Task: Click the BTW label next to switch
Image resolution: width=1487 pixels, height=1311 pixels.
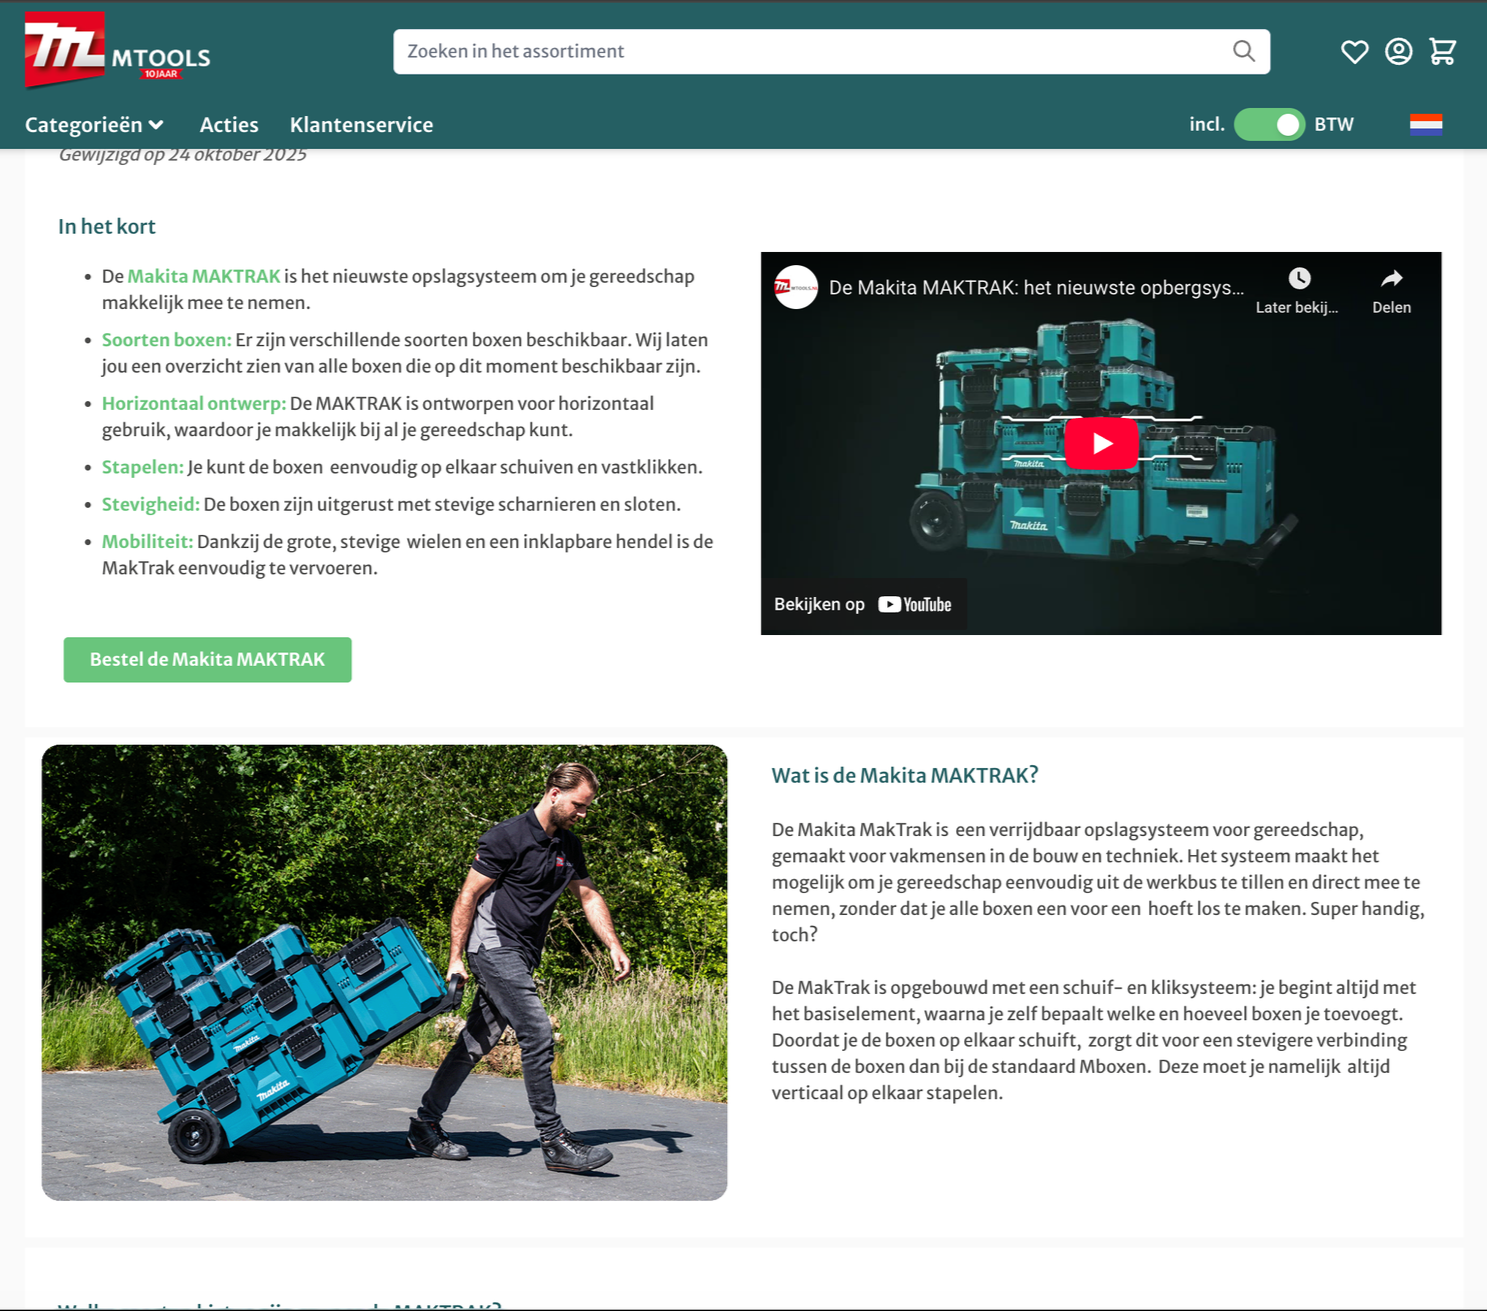Action: 1334,124
